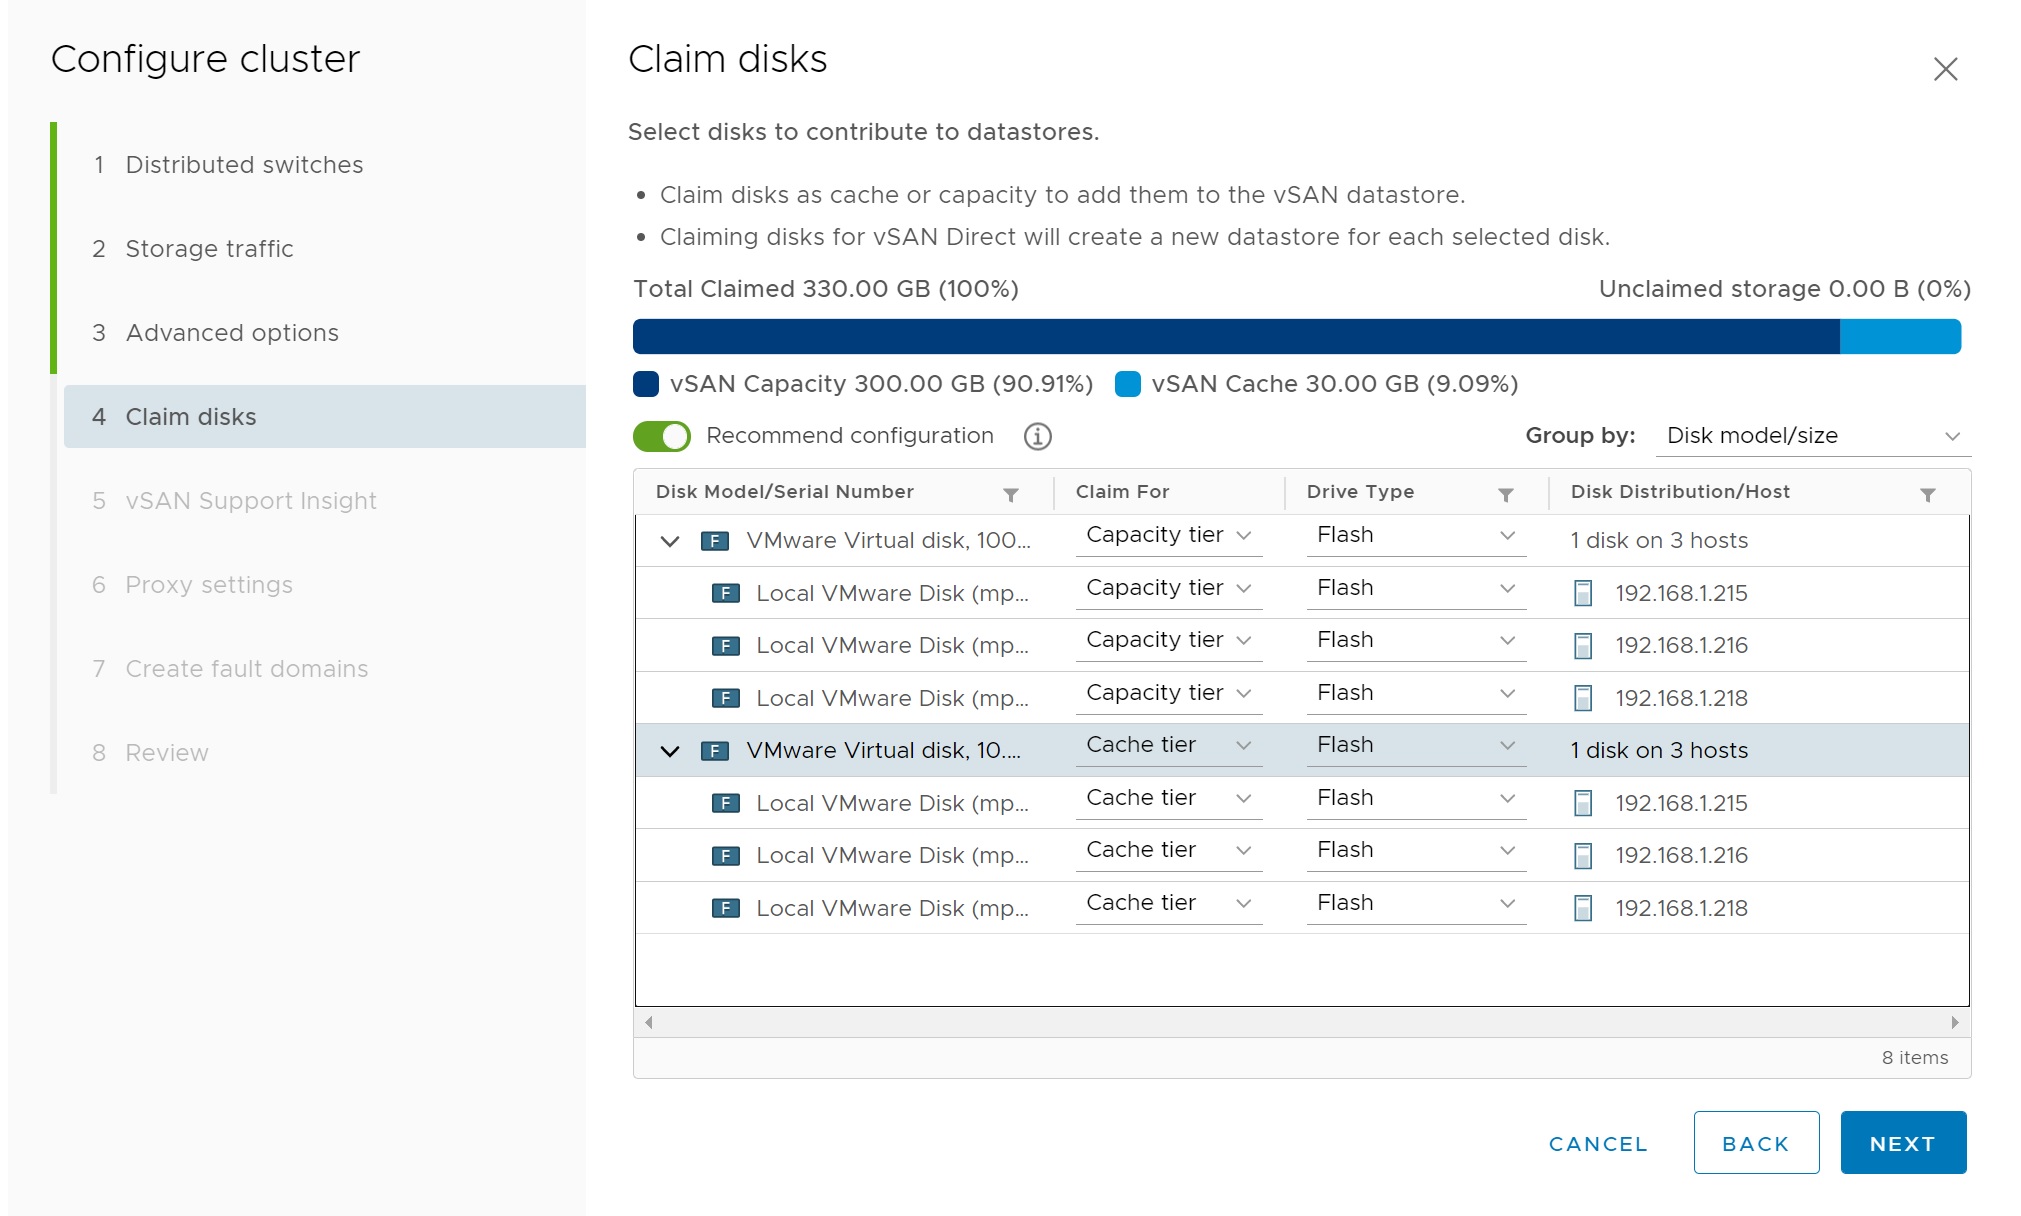The height and width of the screenshot is (1216, 2021).
Task: Filter the Disk Model/Serial Number column
Action: coord(1011,494)
